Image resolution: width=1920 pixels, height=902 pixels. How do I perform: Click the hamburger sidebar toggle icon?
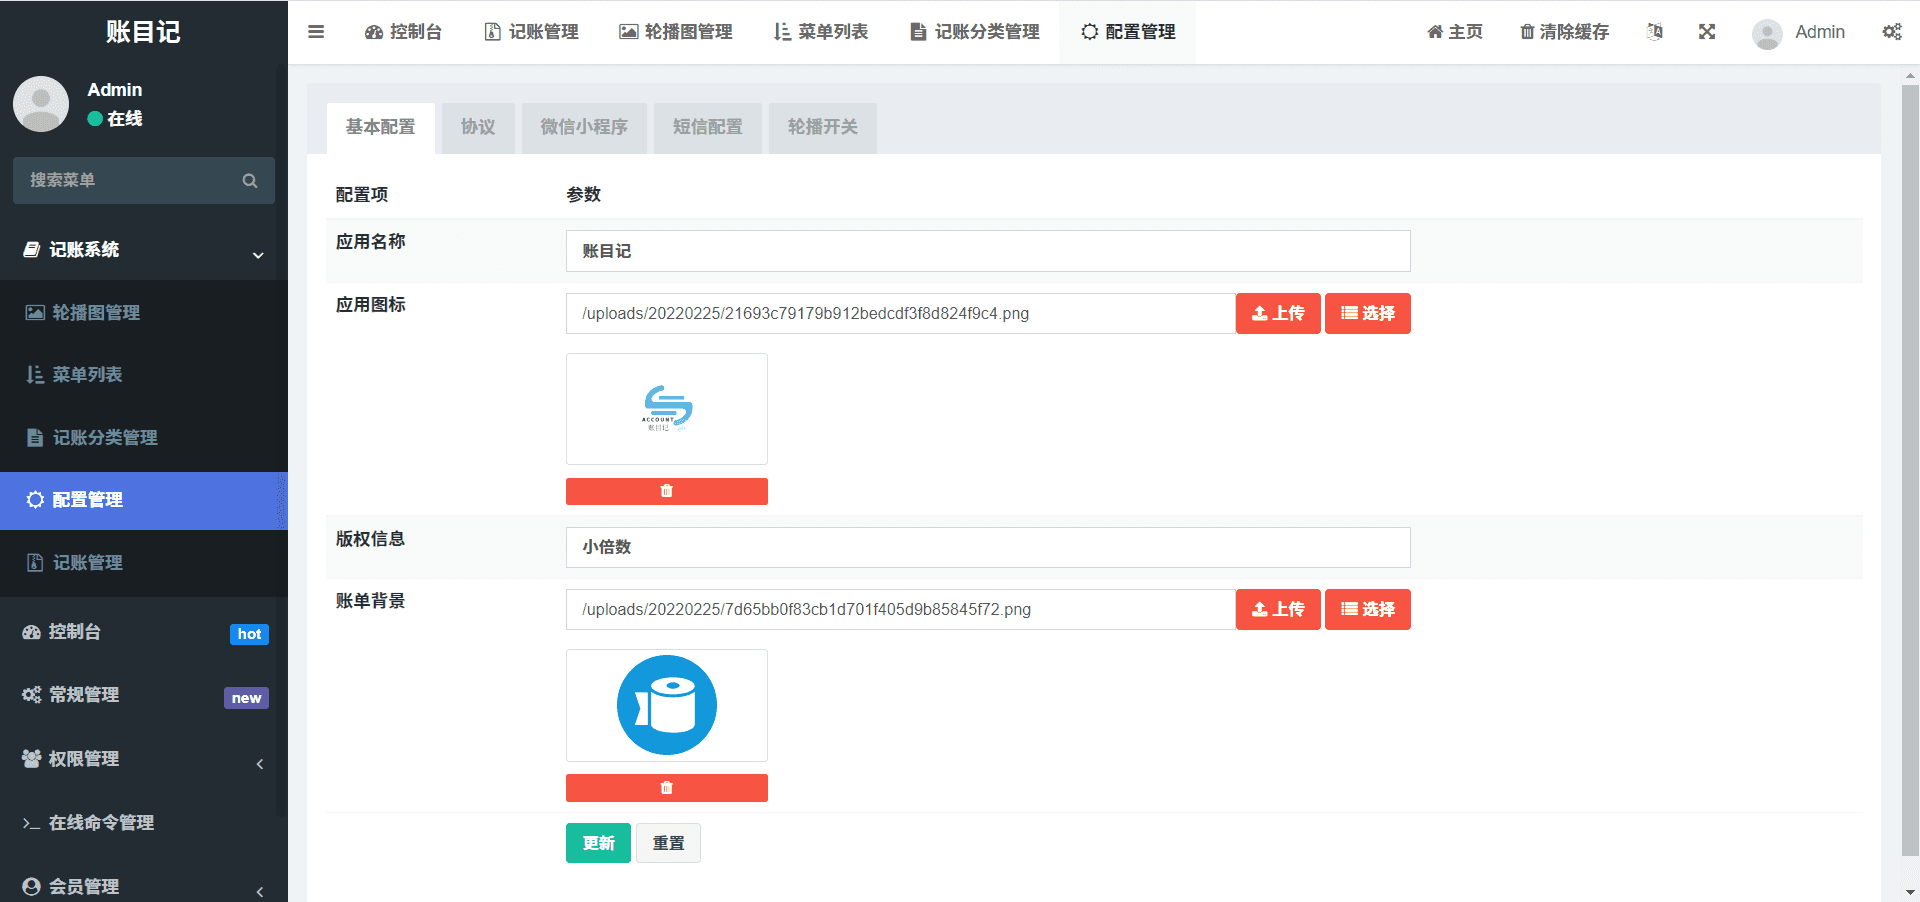316,32
